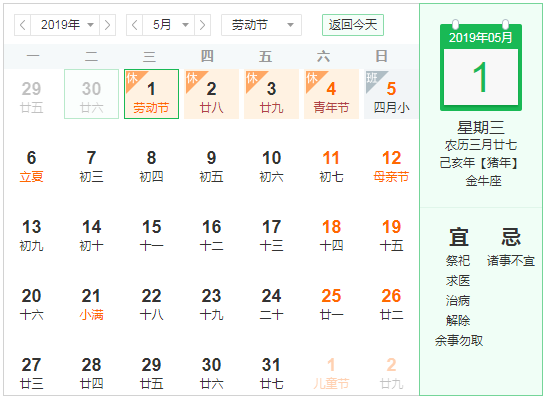Go to previous month arrow
The height and width of the screenshot is (397, 543).
click(x=135, y=25)
